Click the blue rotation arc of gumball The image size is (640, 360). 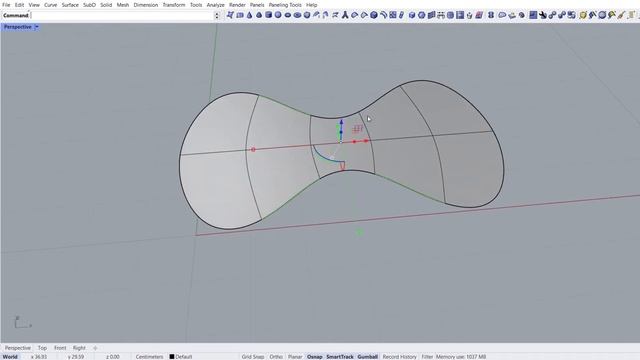click(327, 156)
